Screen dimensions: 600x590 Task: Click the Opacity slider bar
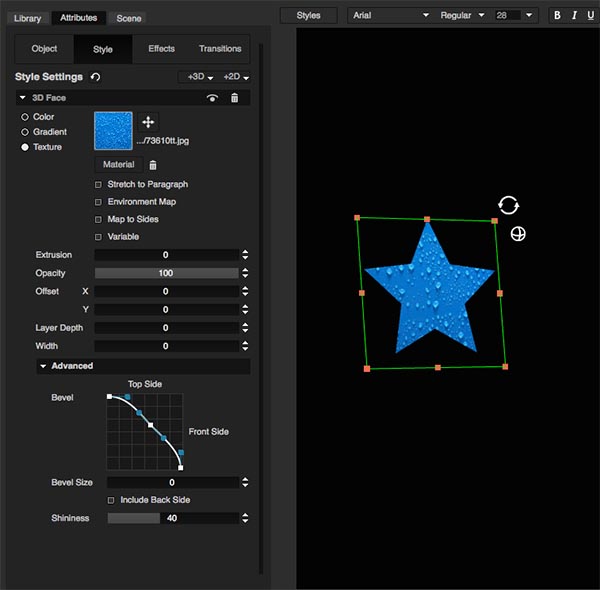[166, 273]
